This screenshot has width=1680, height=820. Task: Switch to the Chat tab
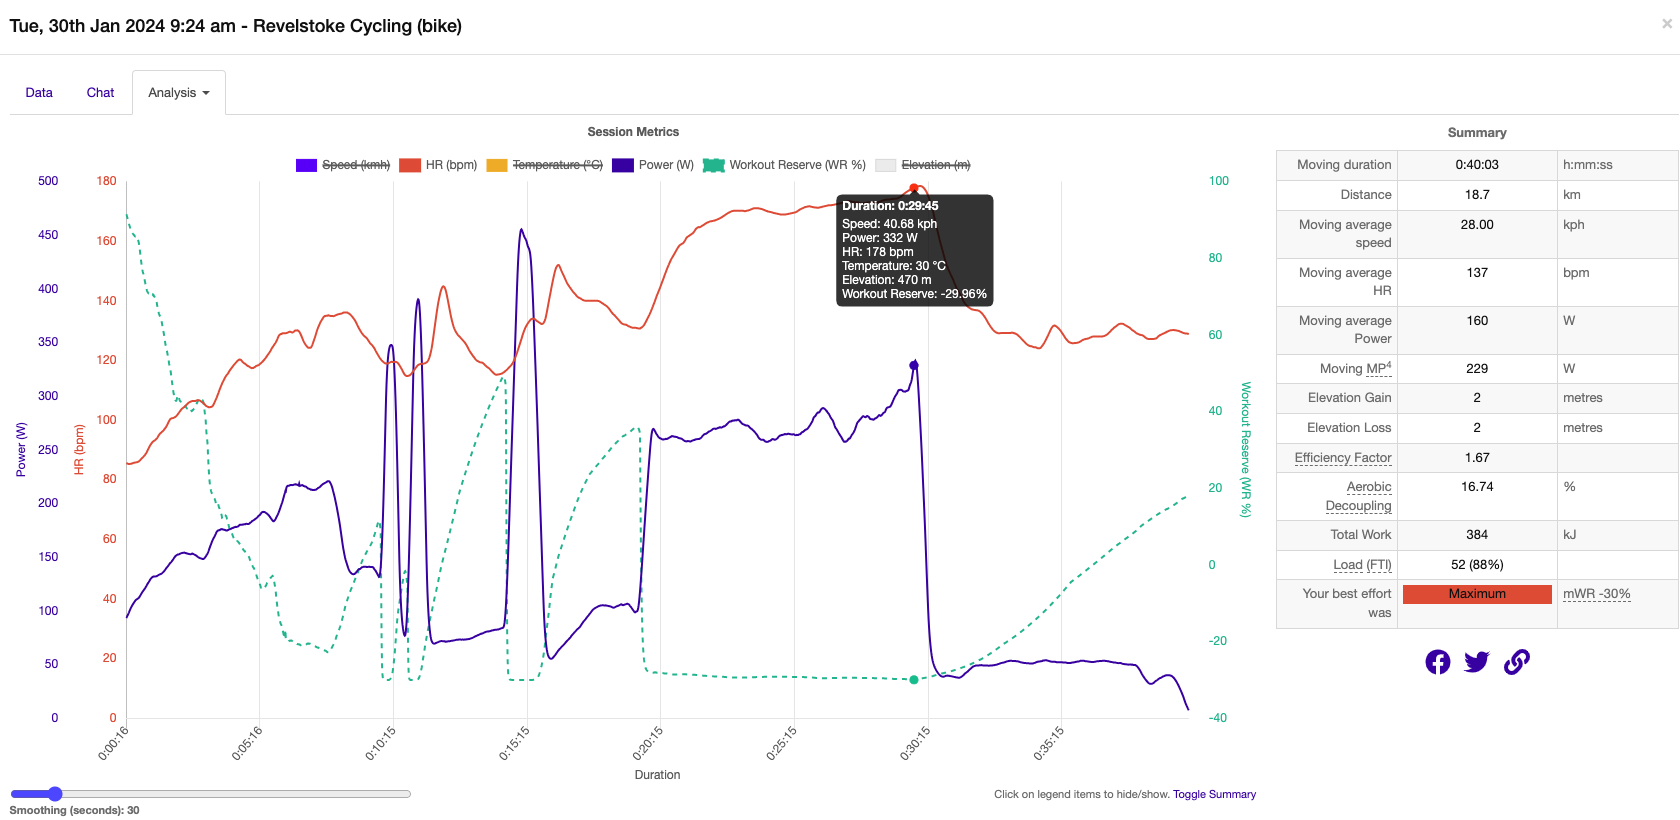point(100,93)
